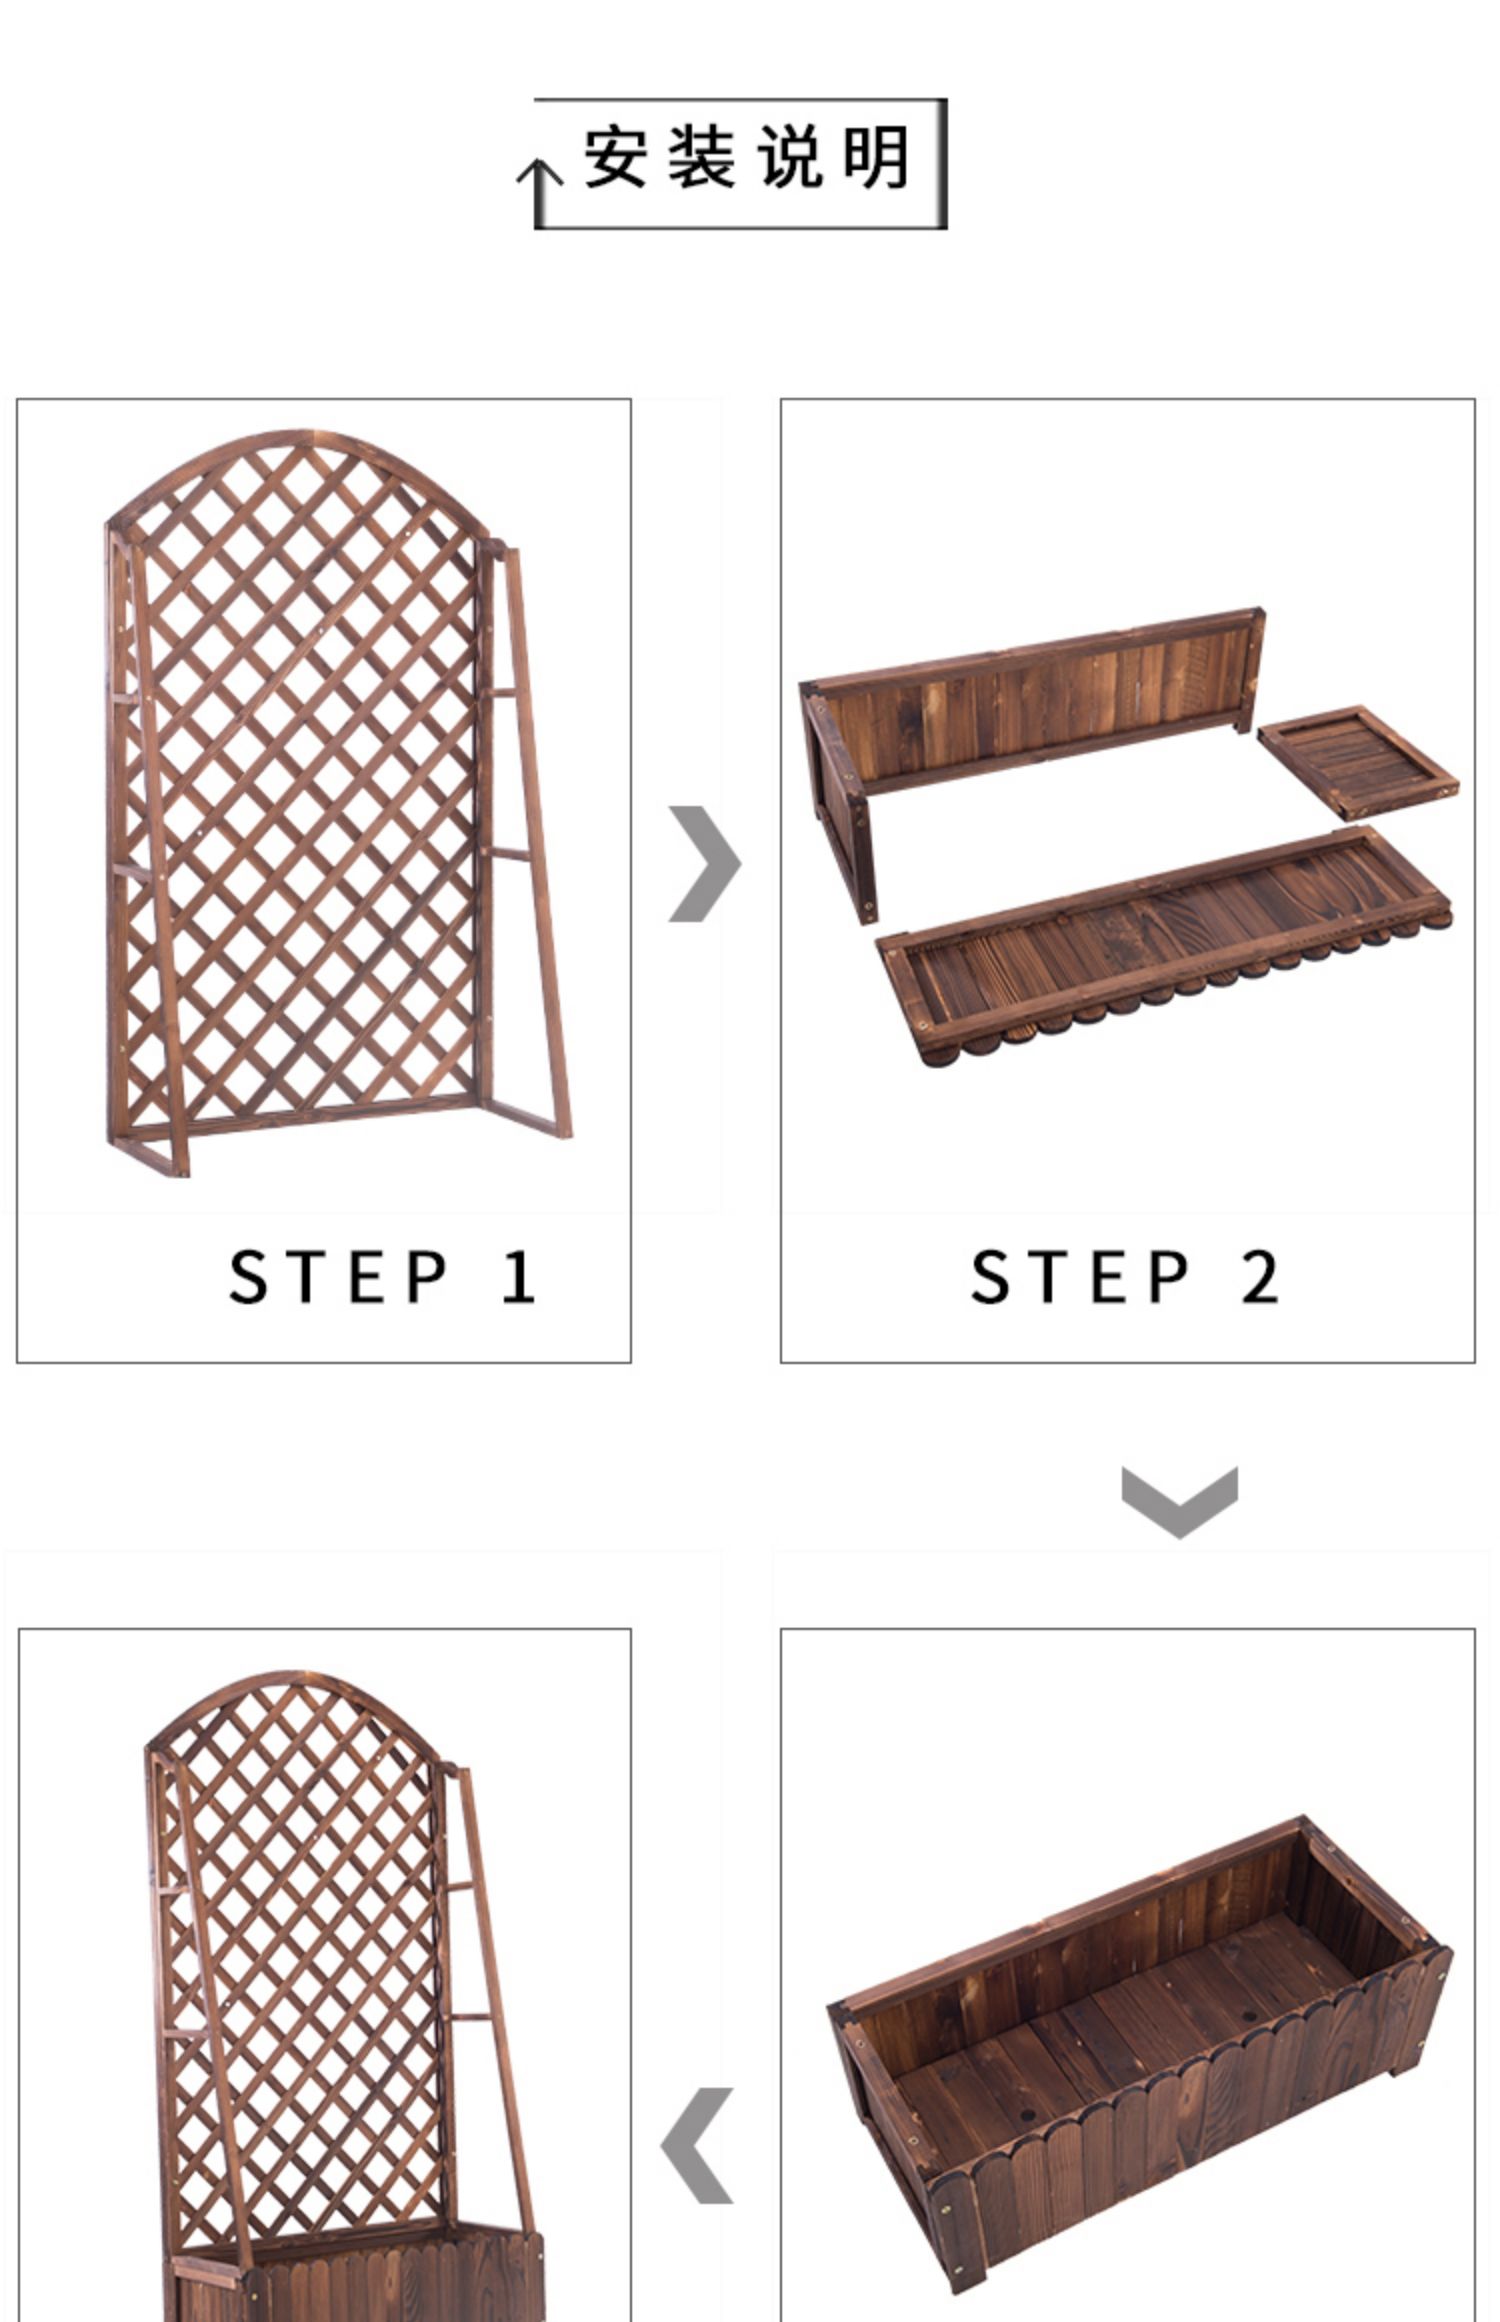The height and width of the screenshot is (2322, 1500).
Task: Click the right side ladder support of trellis
Action: click(x=524, y=840)
